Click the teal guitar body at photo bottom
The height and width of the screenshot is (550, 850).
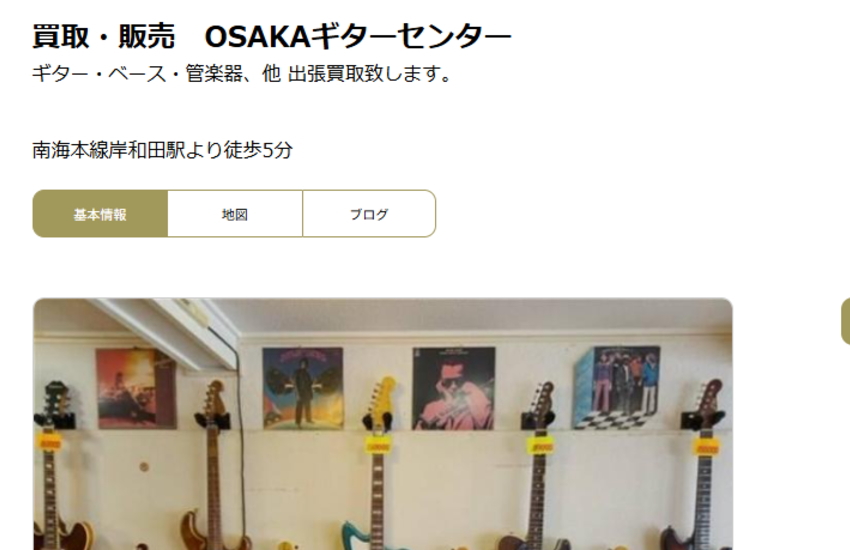(x=362, y=536)
